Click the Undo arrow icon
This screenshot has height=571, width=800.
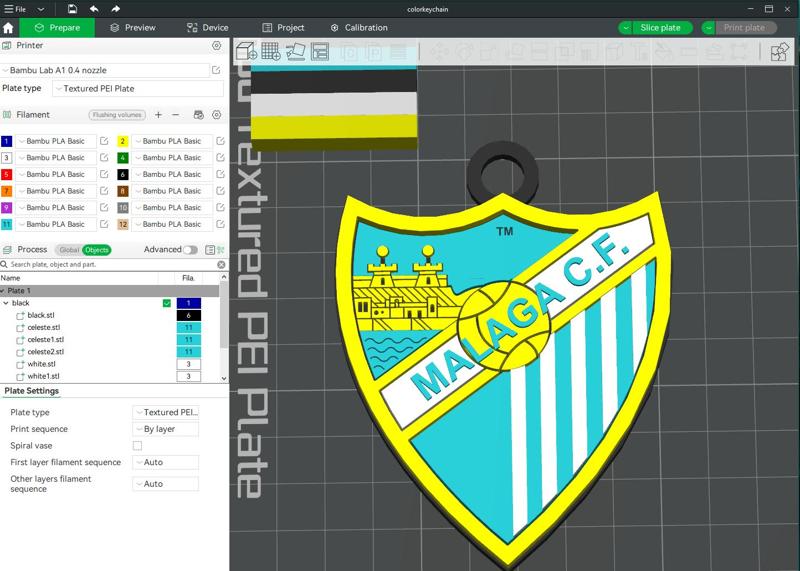pyautogui.click(x=94, y=9)
